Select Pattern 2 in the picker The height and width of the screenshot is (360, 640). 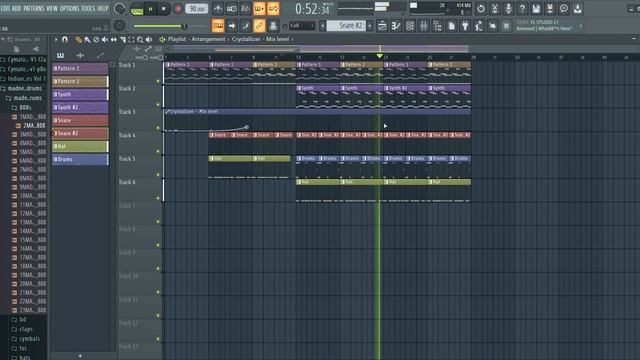point(80,81)
